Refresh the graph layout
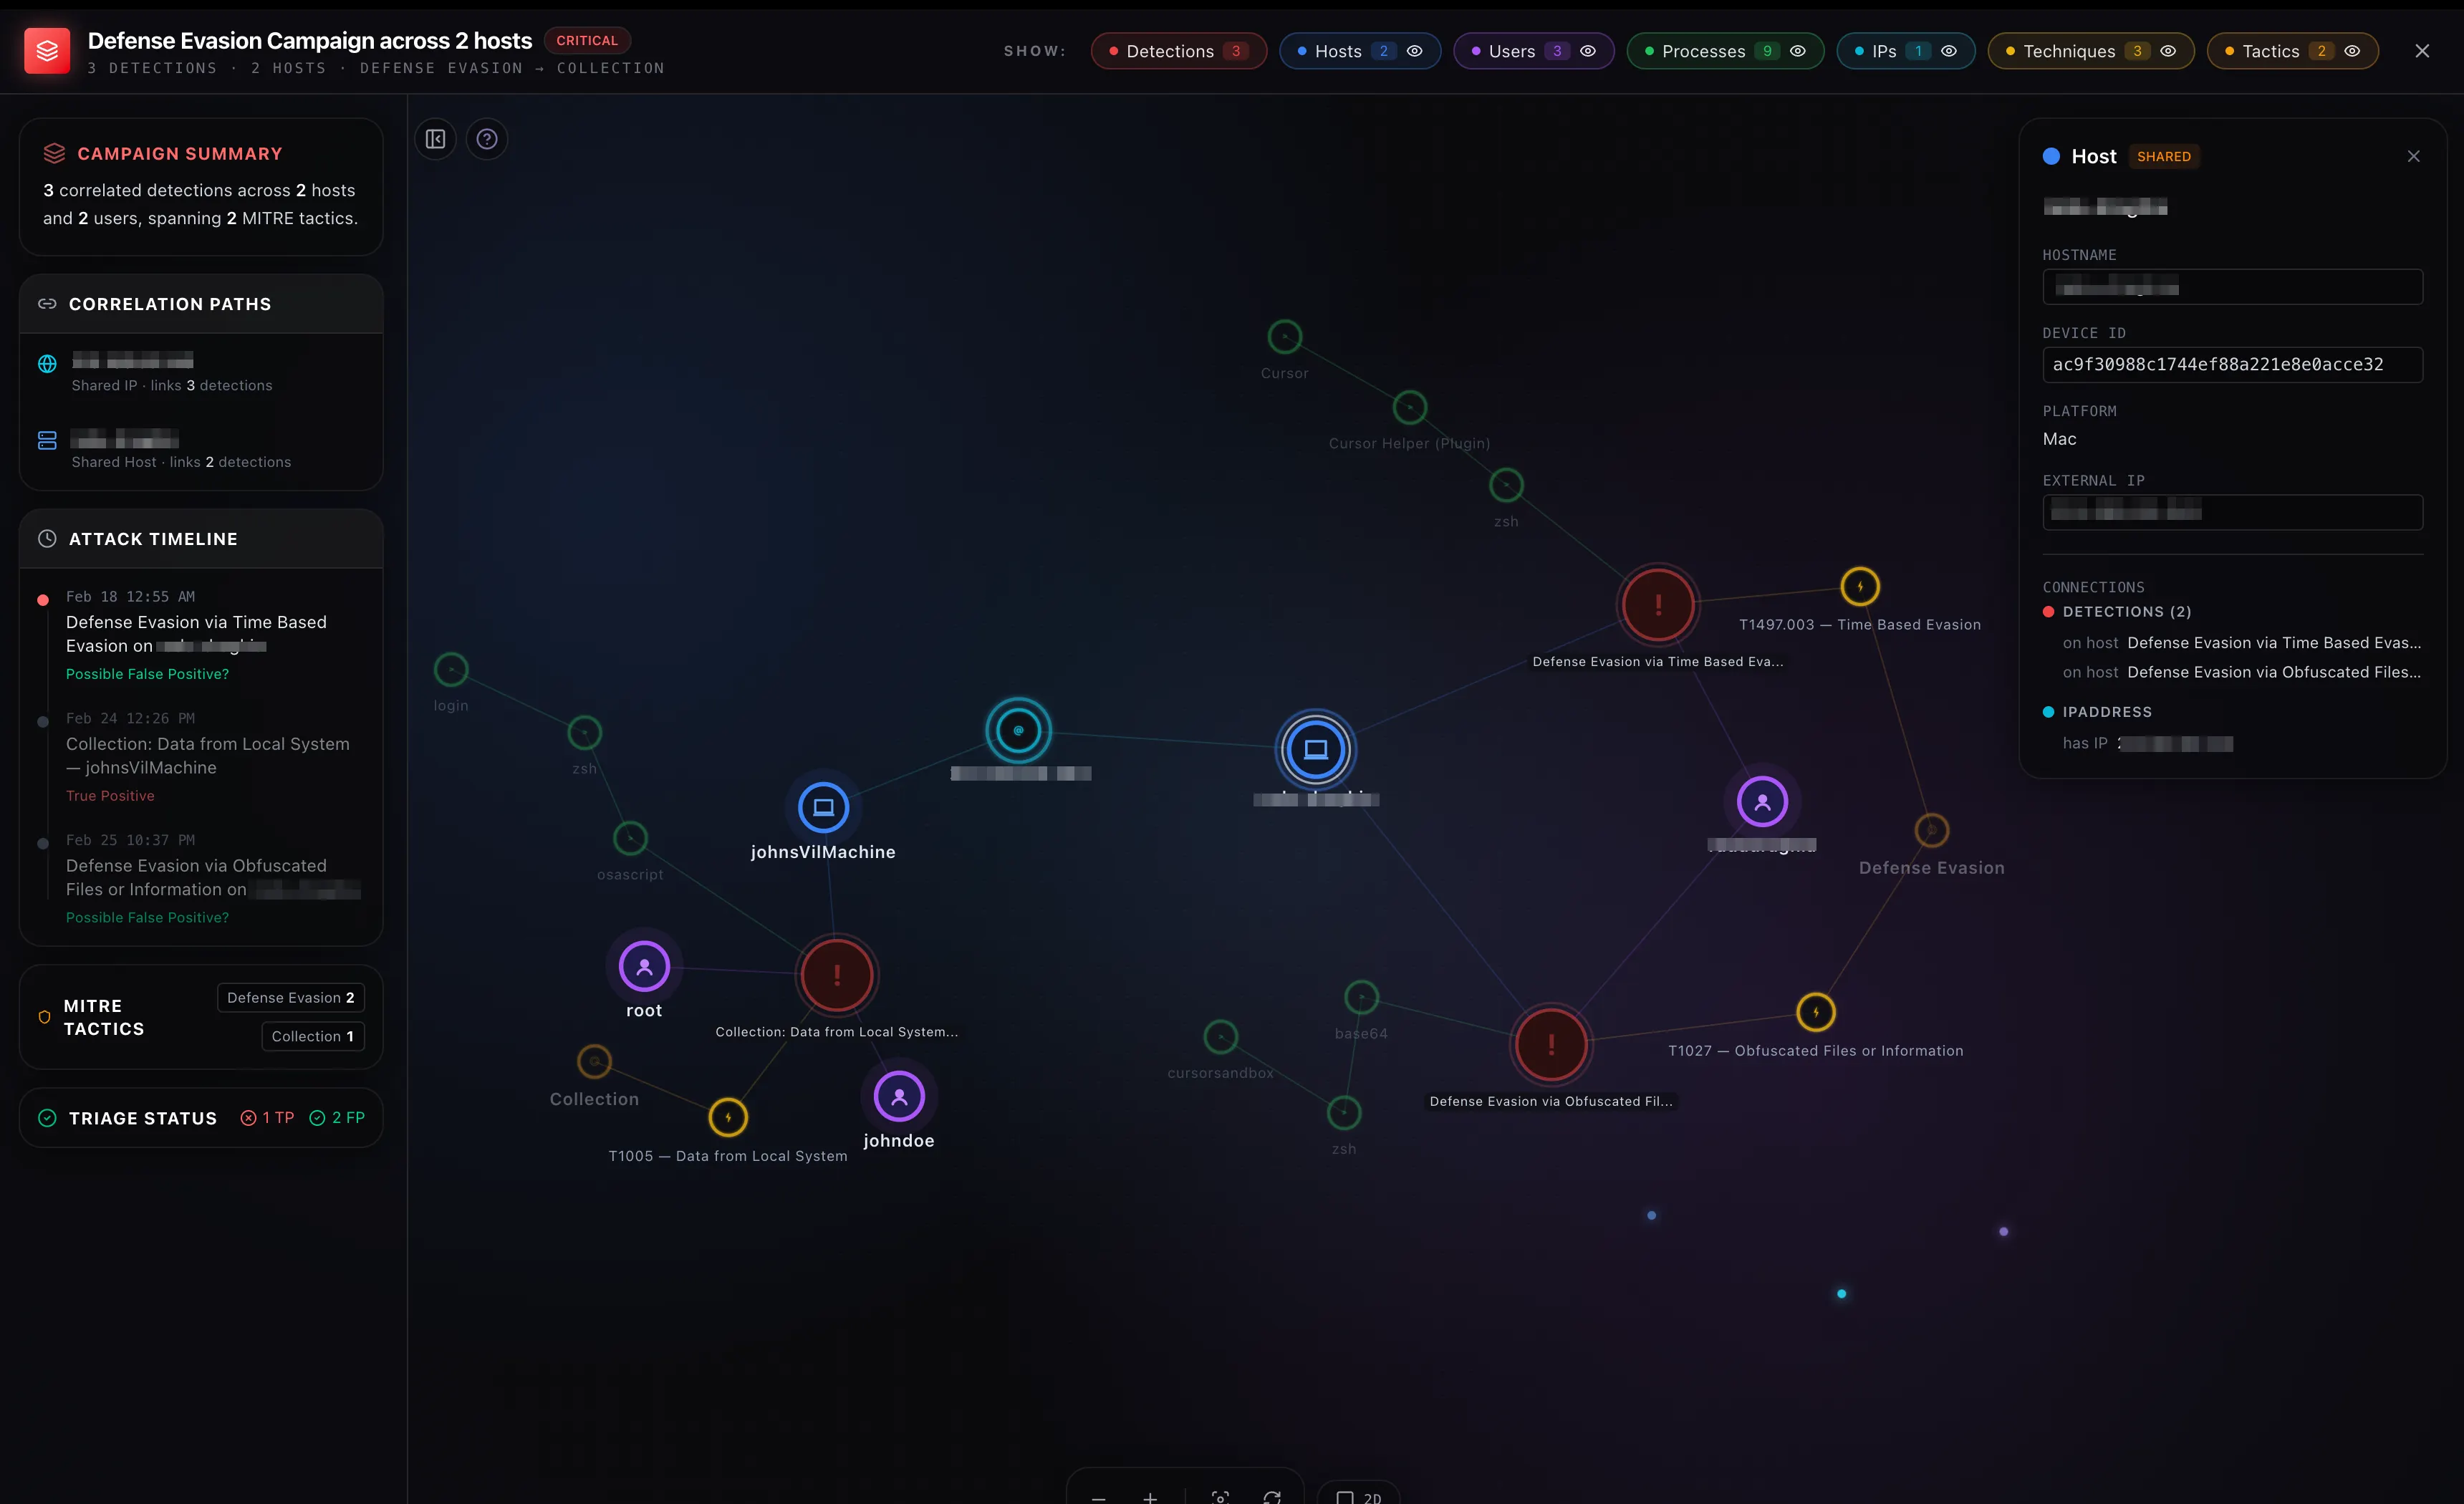 coord(1272,1497)
